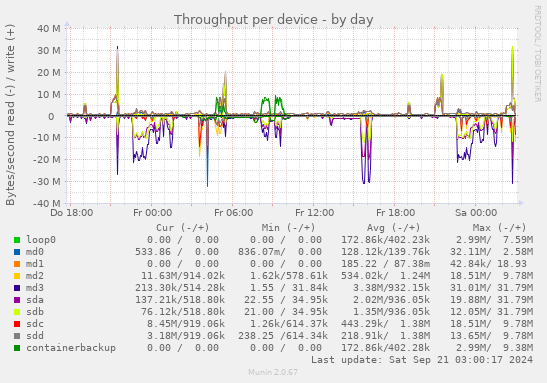Image resolution: width=547 pixels, height=383 pixels.
Task: Select the md2 legend label
Action: point(35,276)
